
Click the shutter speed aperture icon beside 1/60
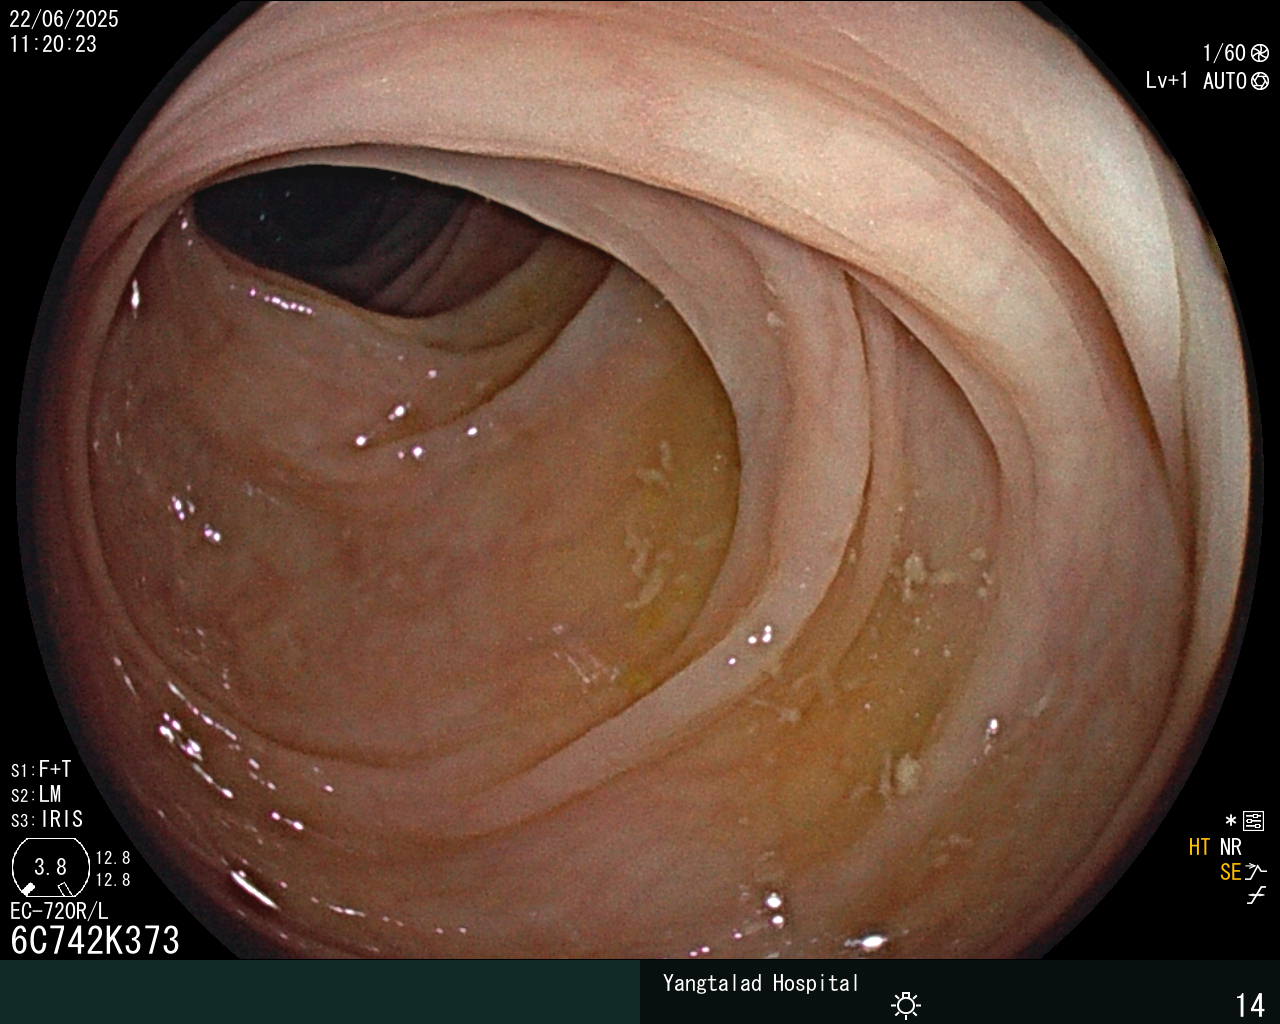tap(1260, 53)
